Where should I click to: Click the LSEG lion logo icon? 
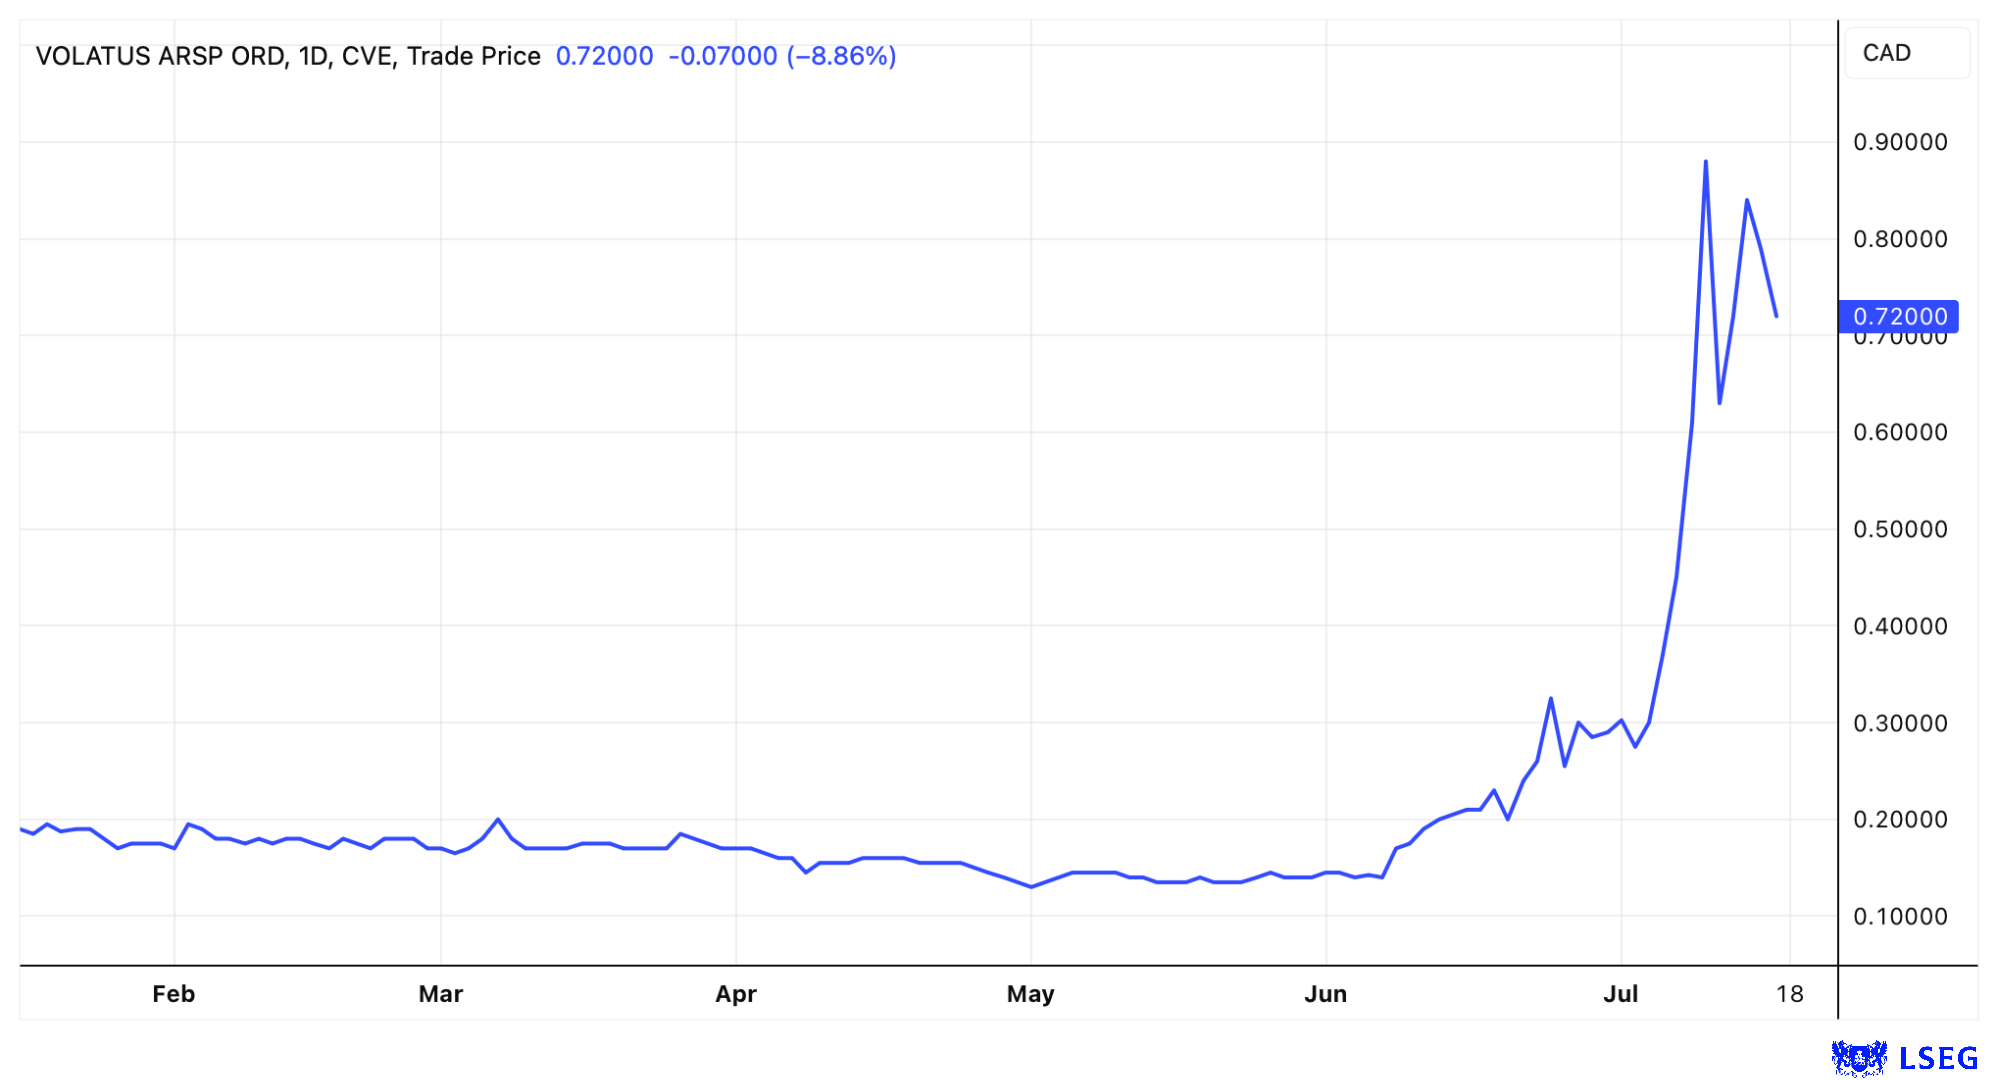coord(1858,1058)
